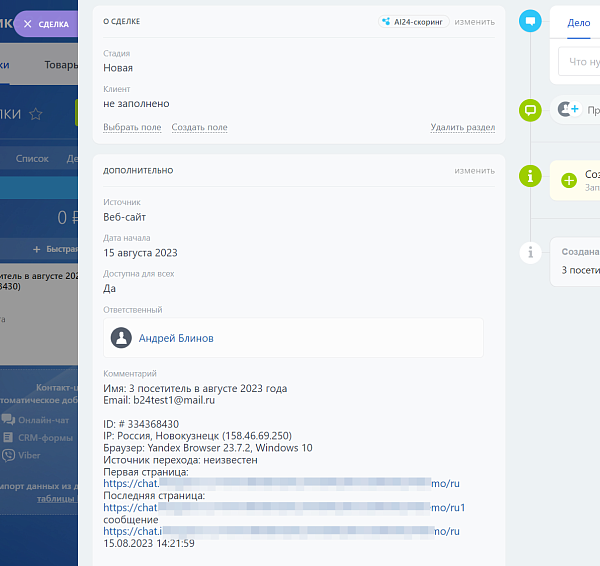This screenshot has width=600, height=566.
Task: Click Создать поле link
Action: 199,127
